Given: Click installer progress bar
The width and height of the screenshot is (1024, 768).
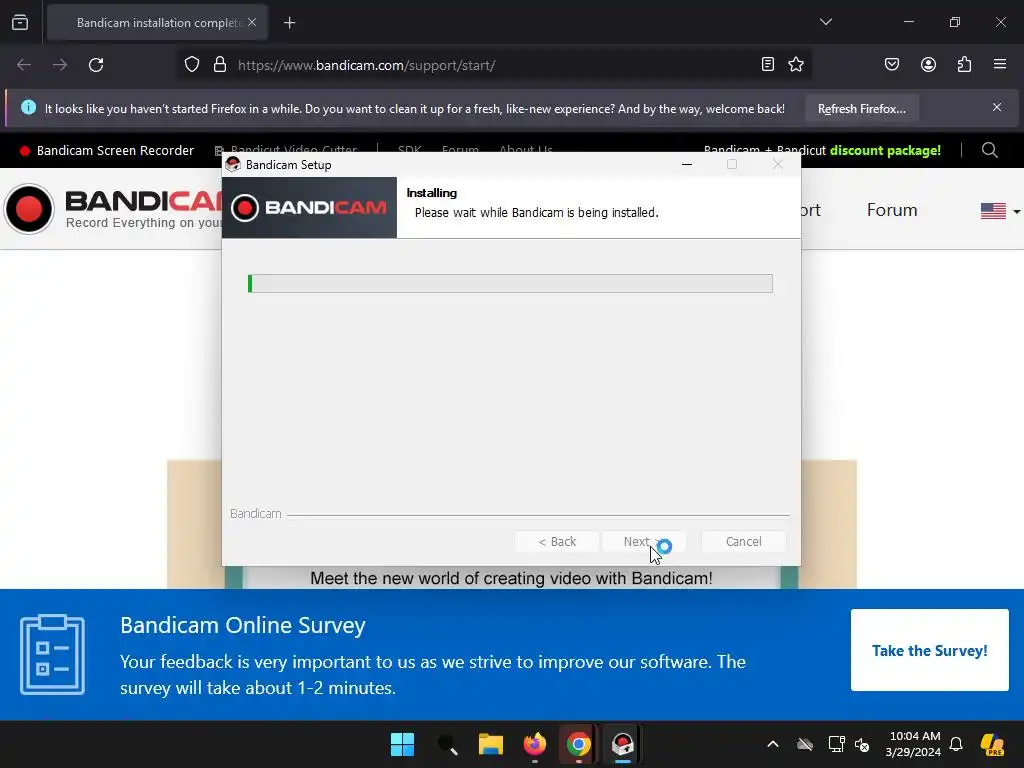Looking at the screenshot, I should [510, 283].
